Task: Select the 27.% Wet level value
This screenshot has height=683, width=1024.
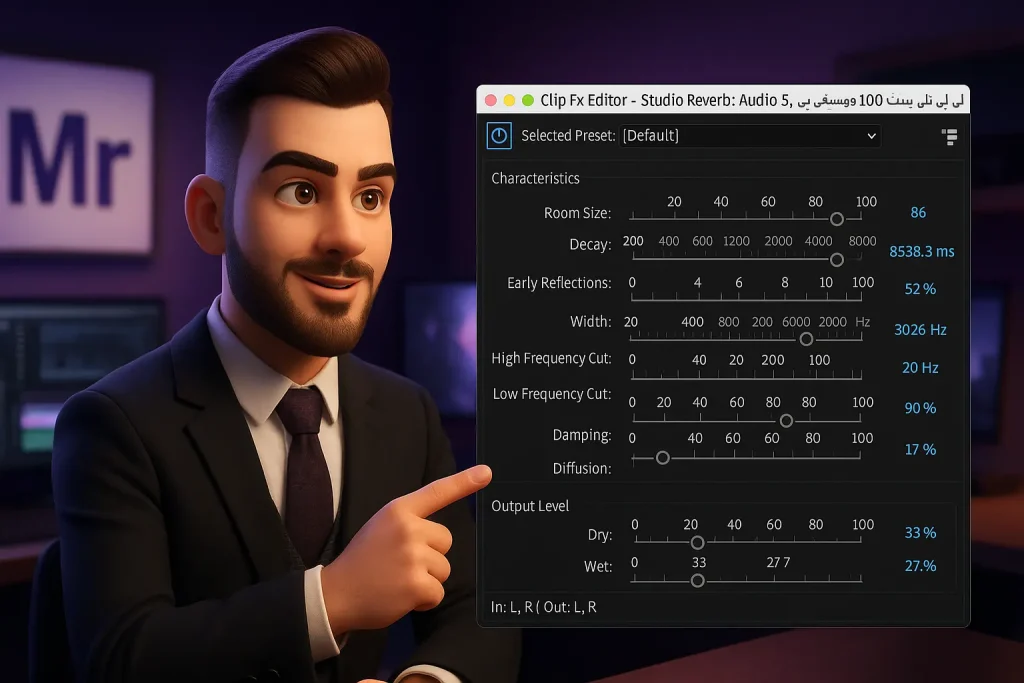Action: 920,566
